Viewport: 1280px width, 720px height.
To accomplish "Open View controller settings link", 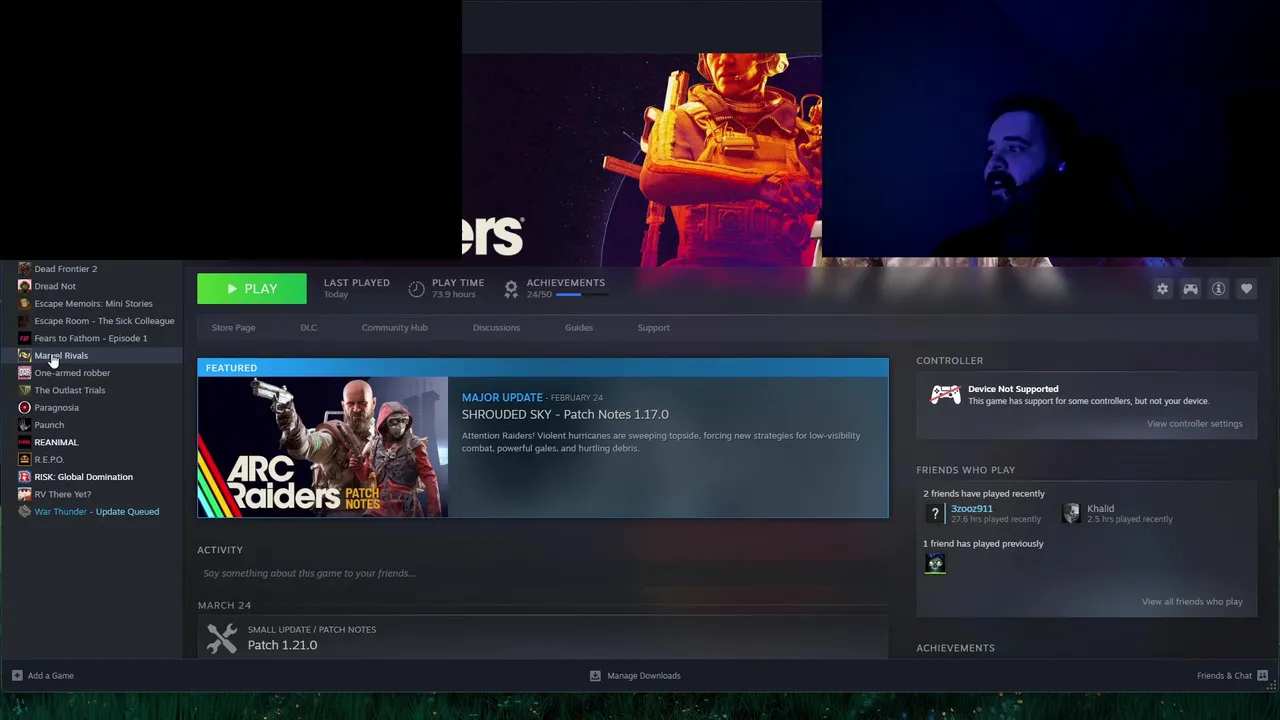I will (1194, 424).
